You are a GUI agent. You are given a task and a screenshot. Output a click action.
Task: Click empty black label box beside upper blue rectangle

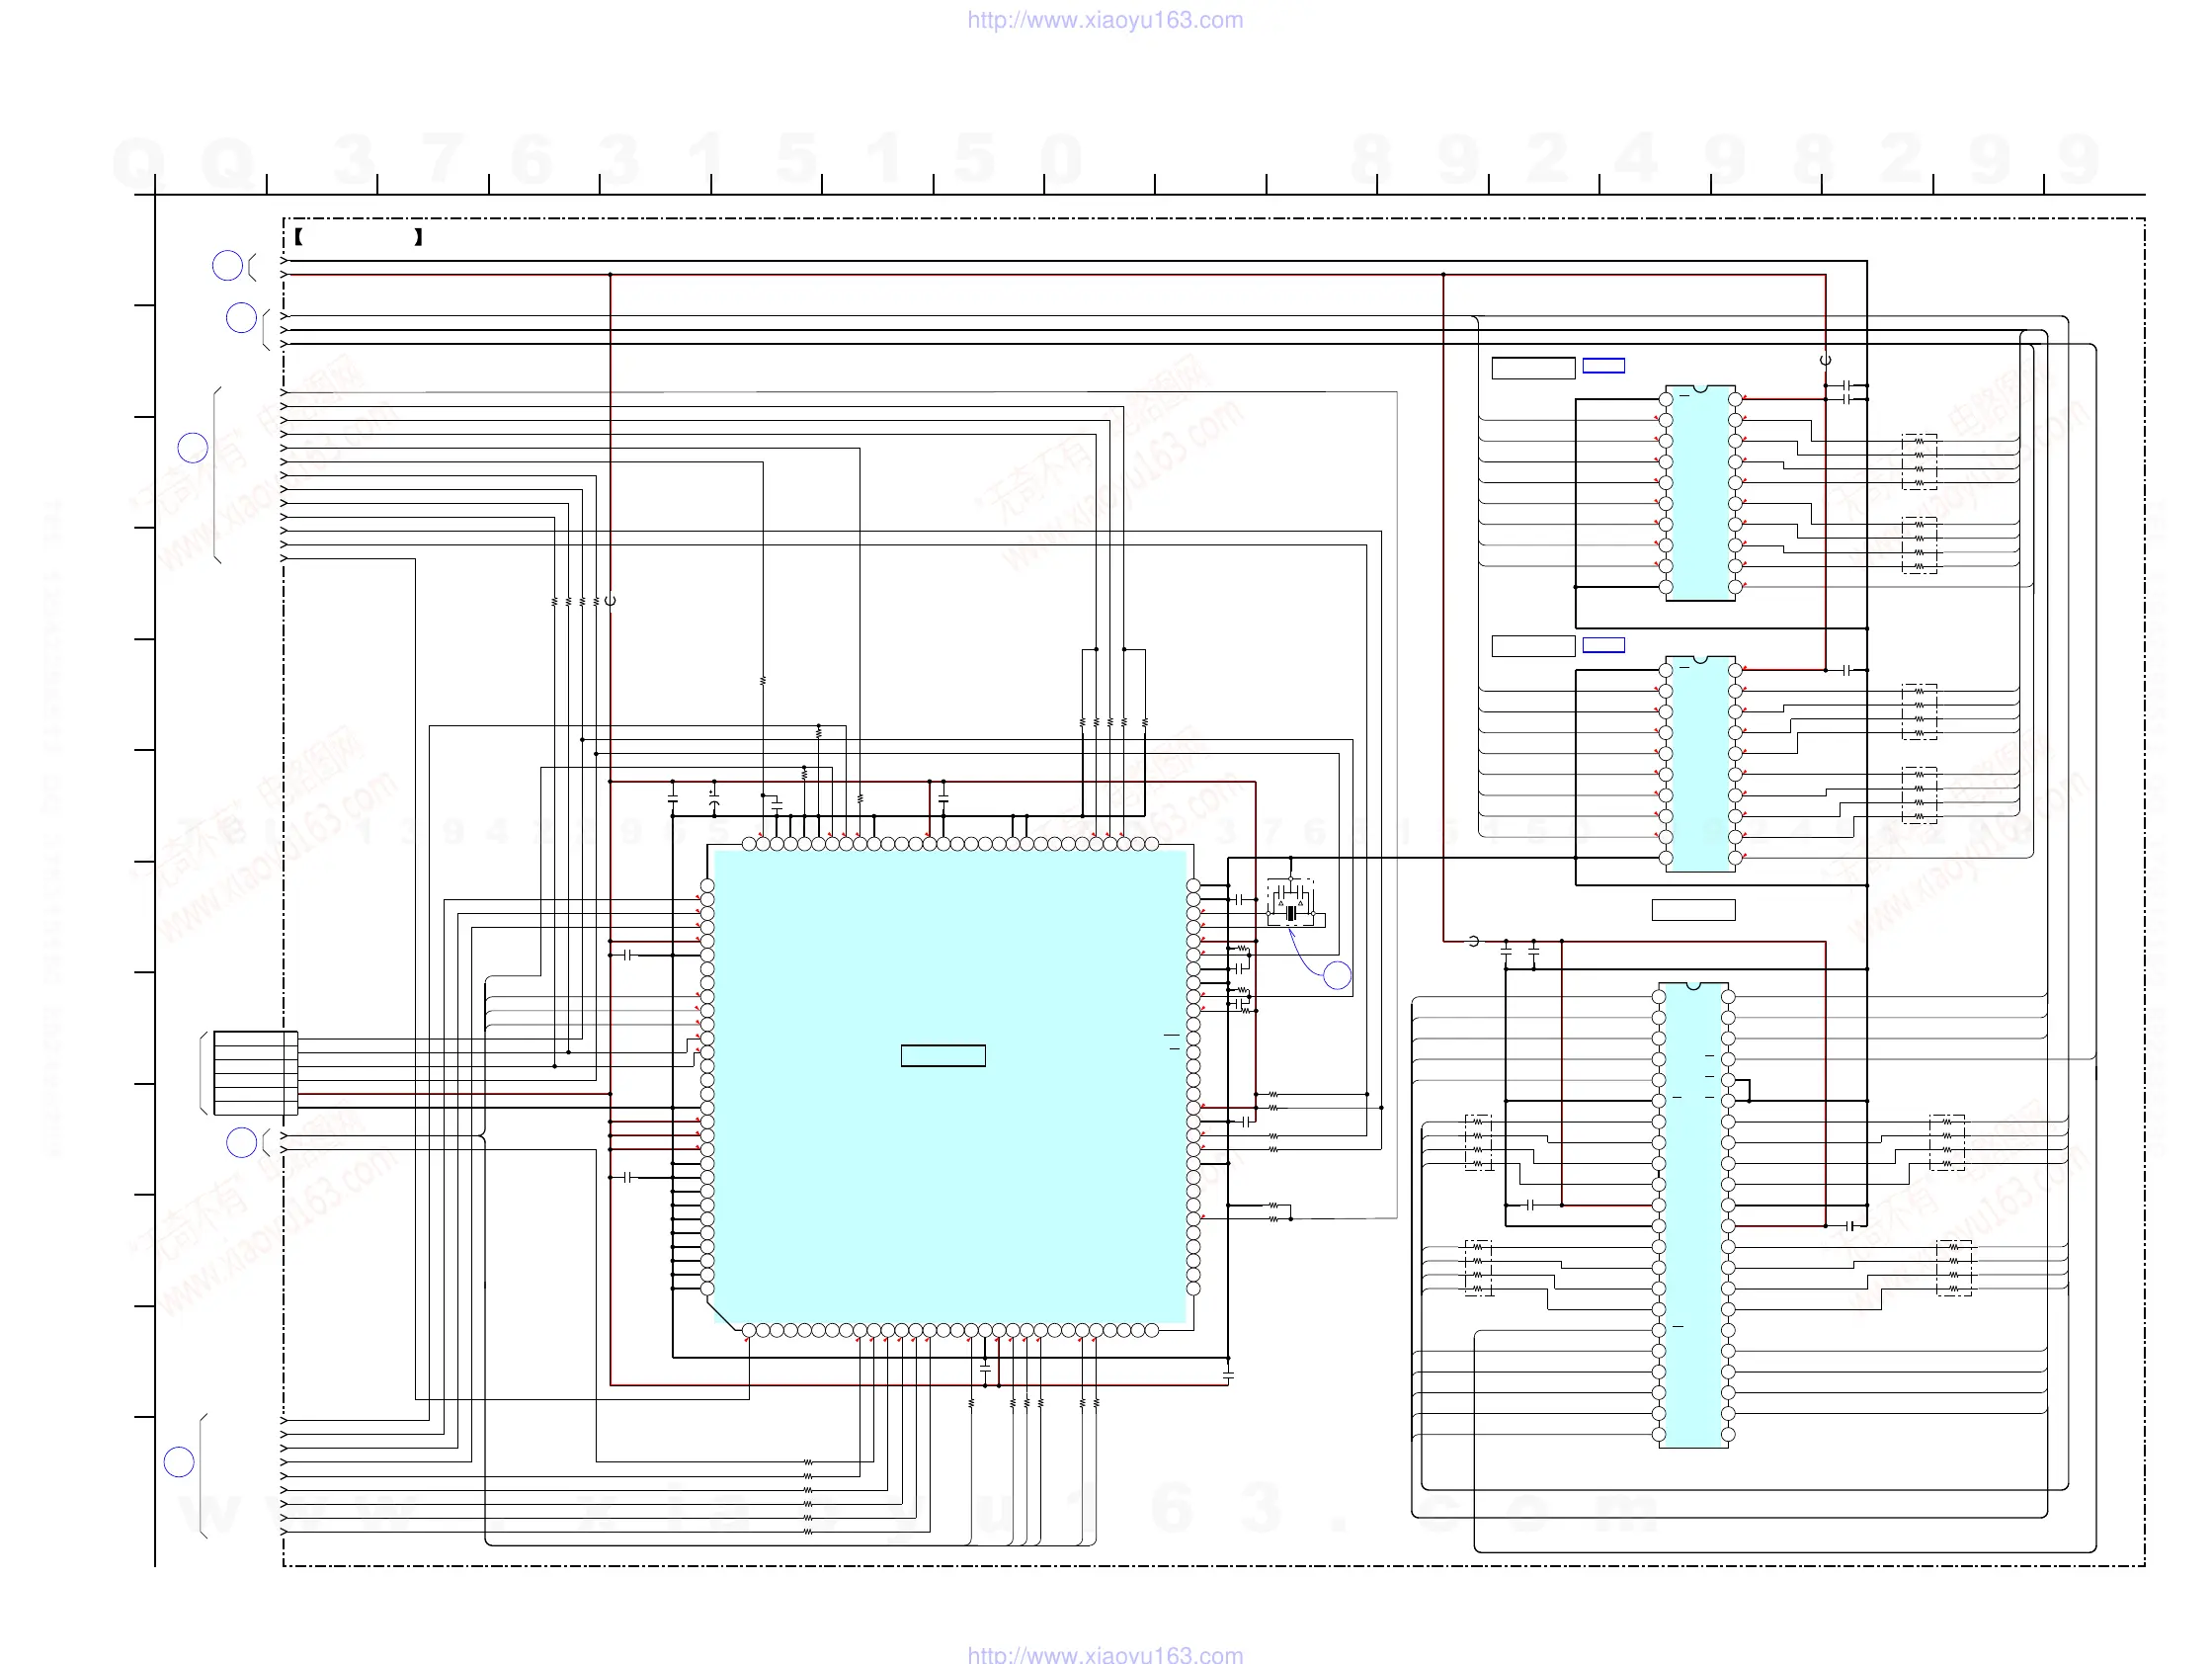pyautogui.click(x=1533, y=368)
